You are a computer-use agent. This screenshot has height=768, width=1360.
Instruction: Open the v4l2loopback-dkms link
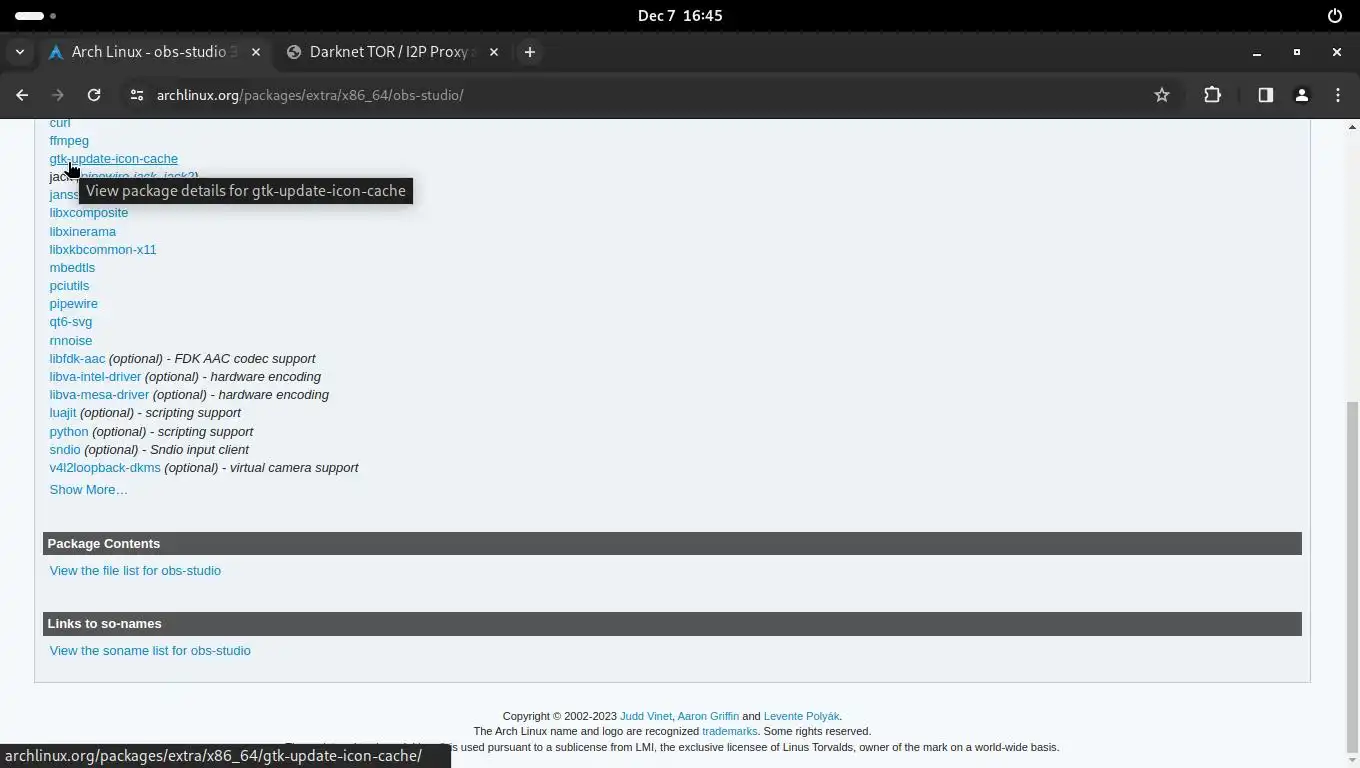click(105, 468)
